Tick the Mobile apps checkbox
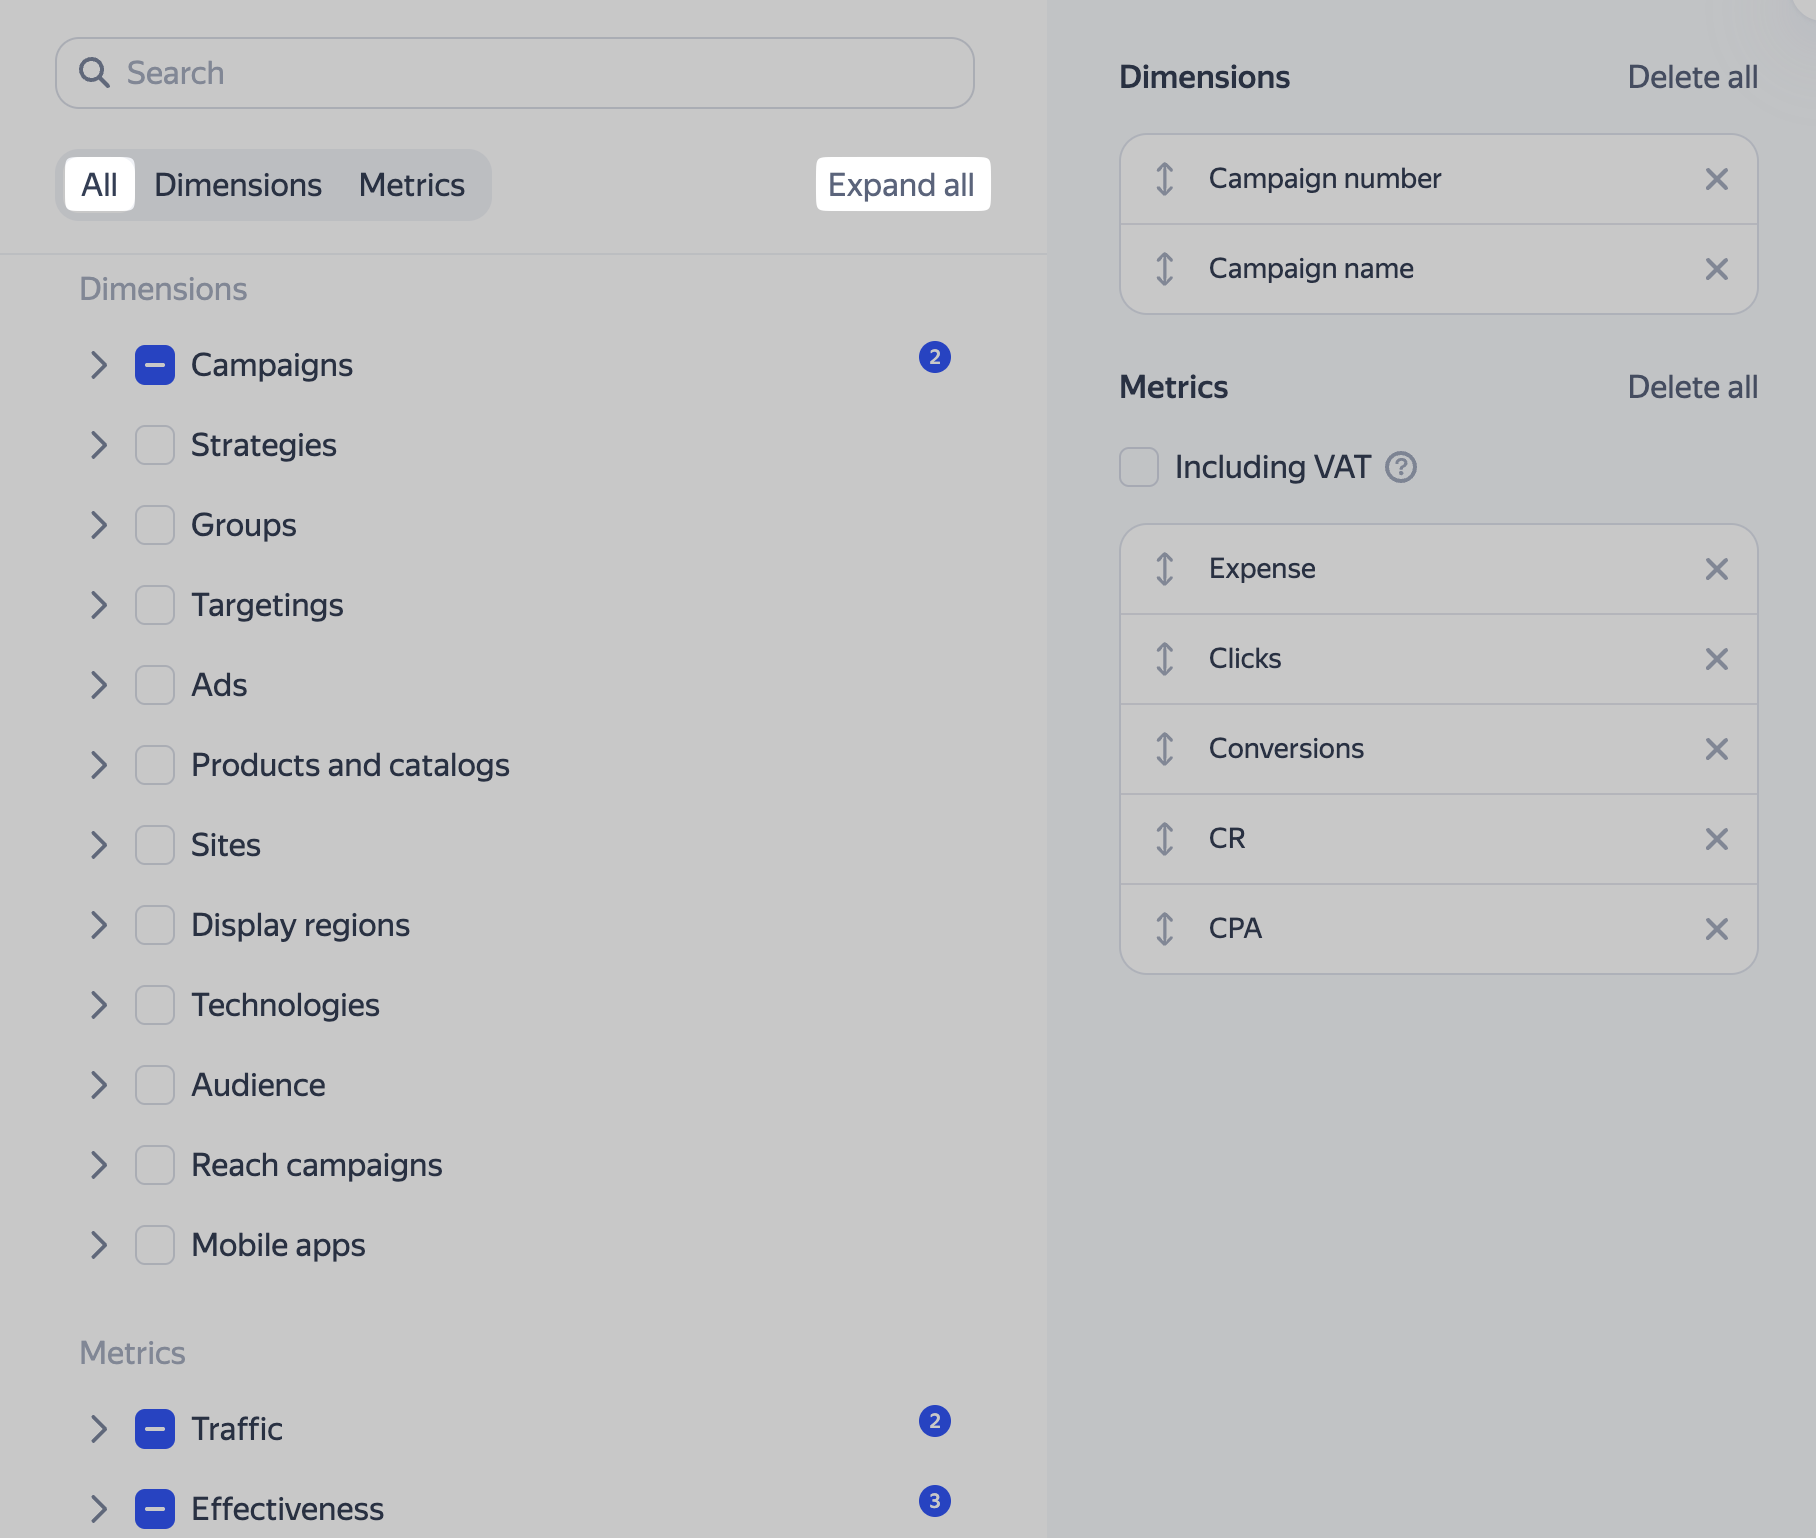 155,1245
